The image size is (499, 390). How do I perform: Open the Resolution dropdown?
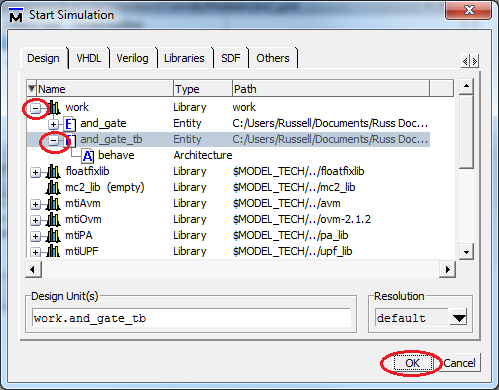pyautogui.click(x=459, y=318)
